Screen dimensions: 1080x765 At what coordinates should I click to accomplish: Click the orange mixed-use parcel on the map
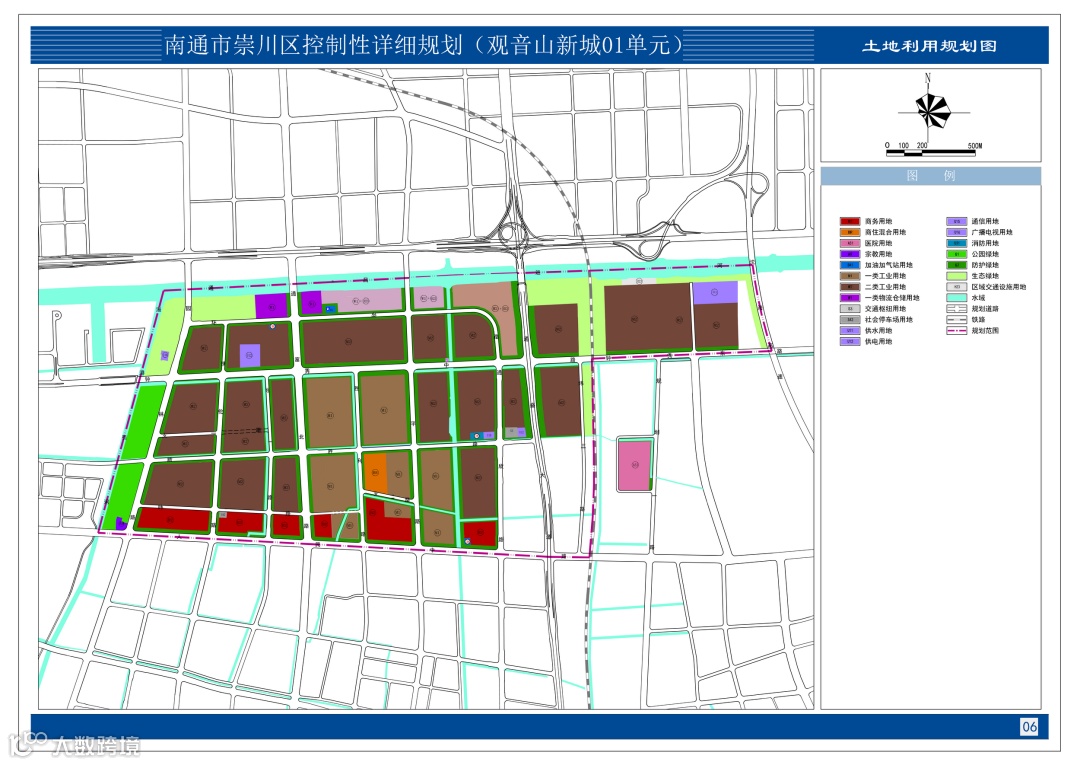tap(375, 473)
